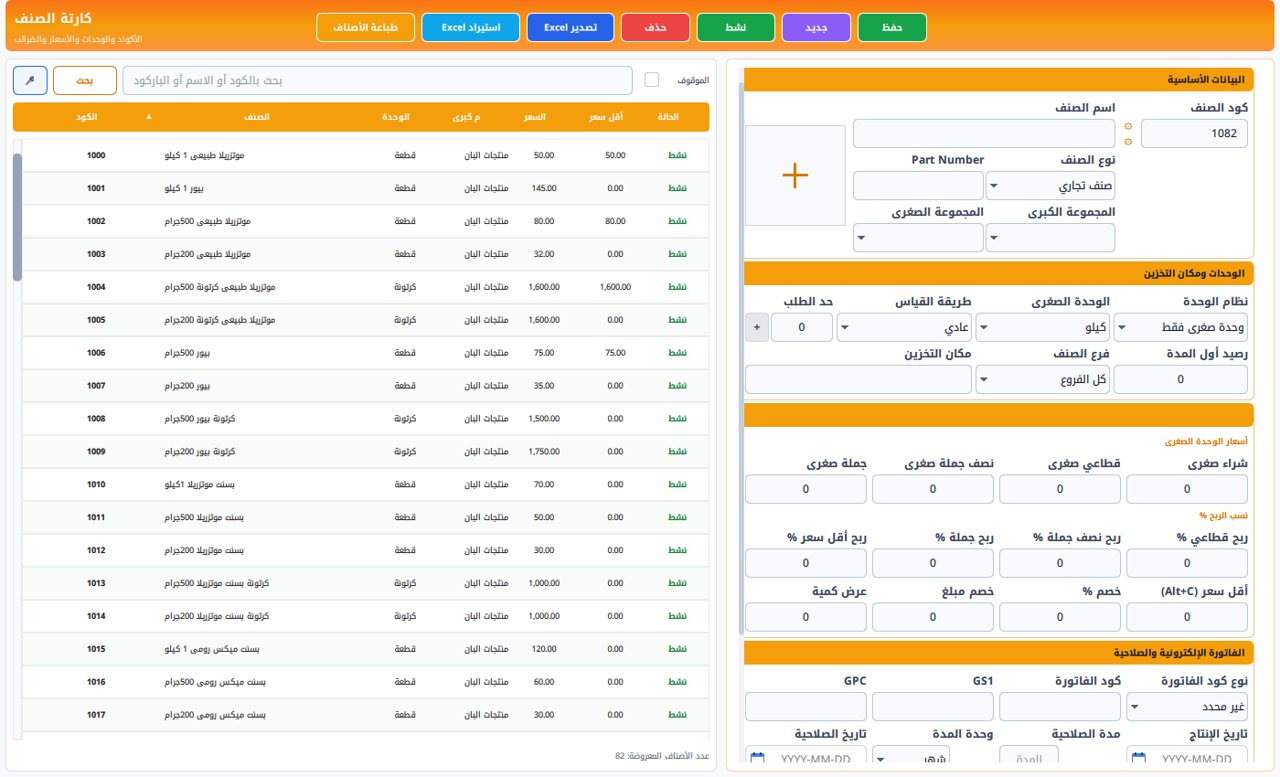Click the بحث search button

click(85, 81)
